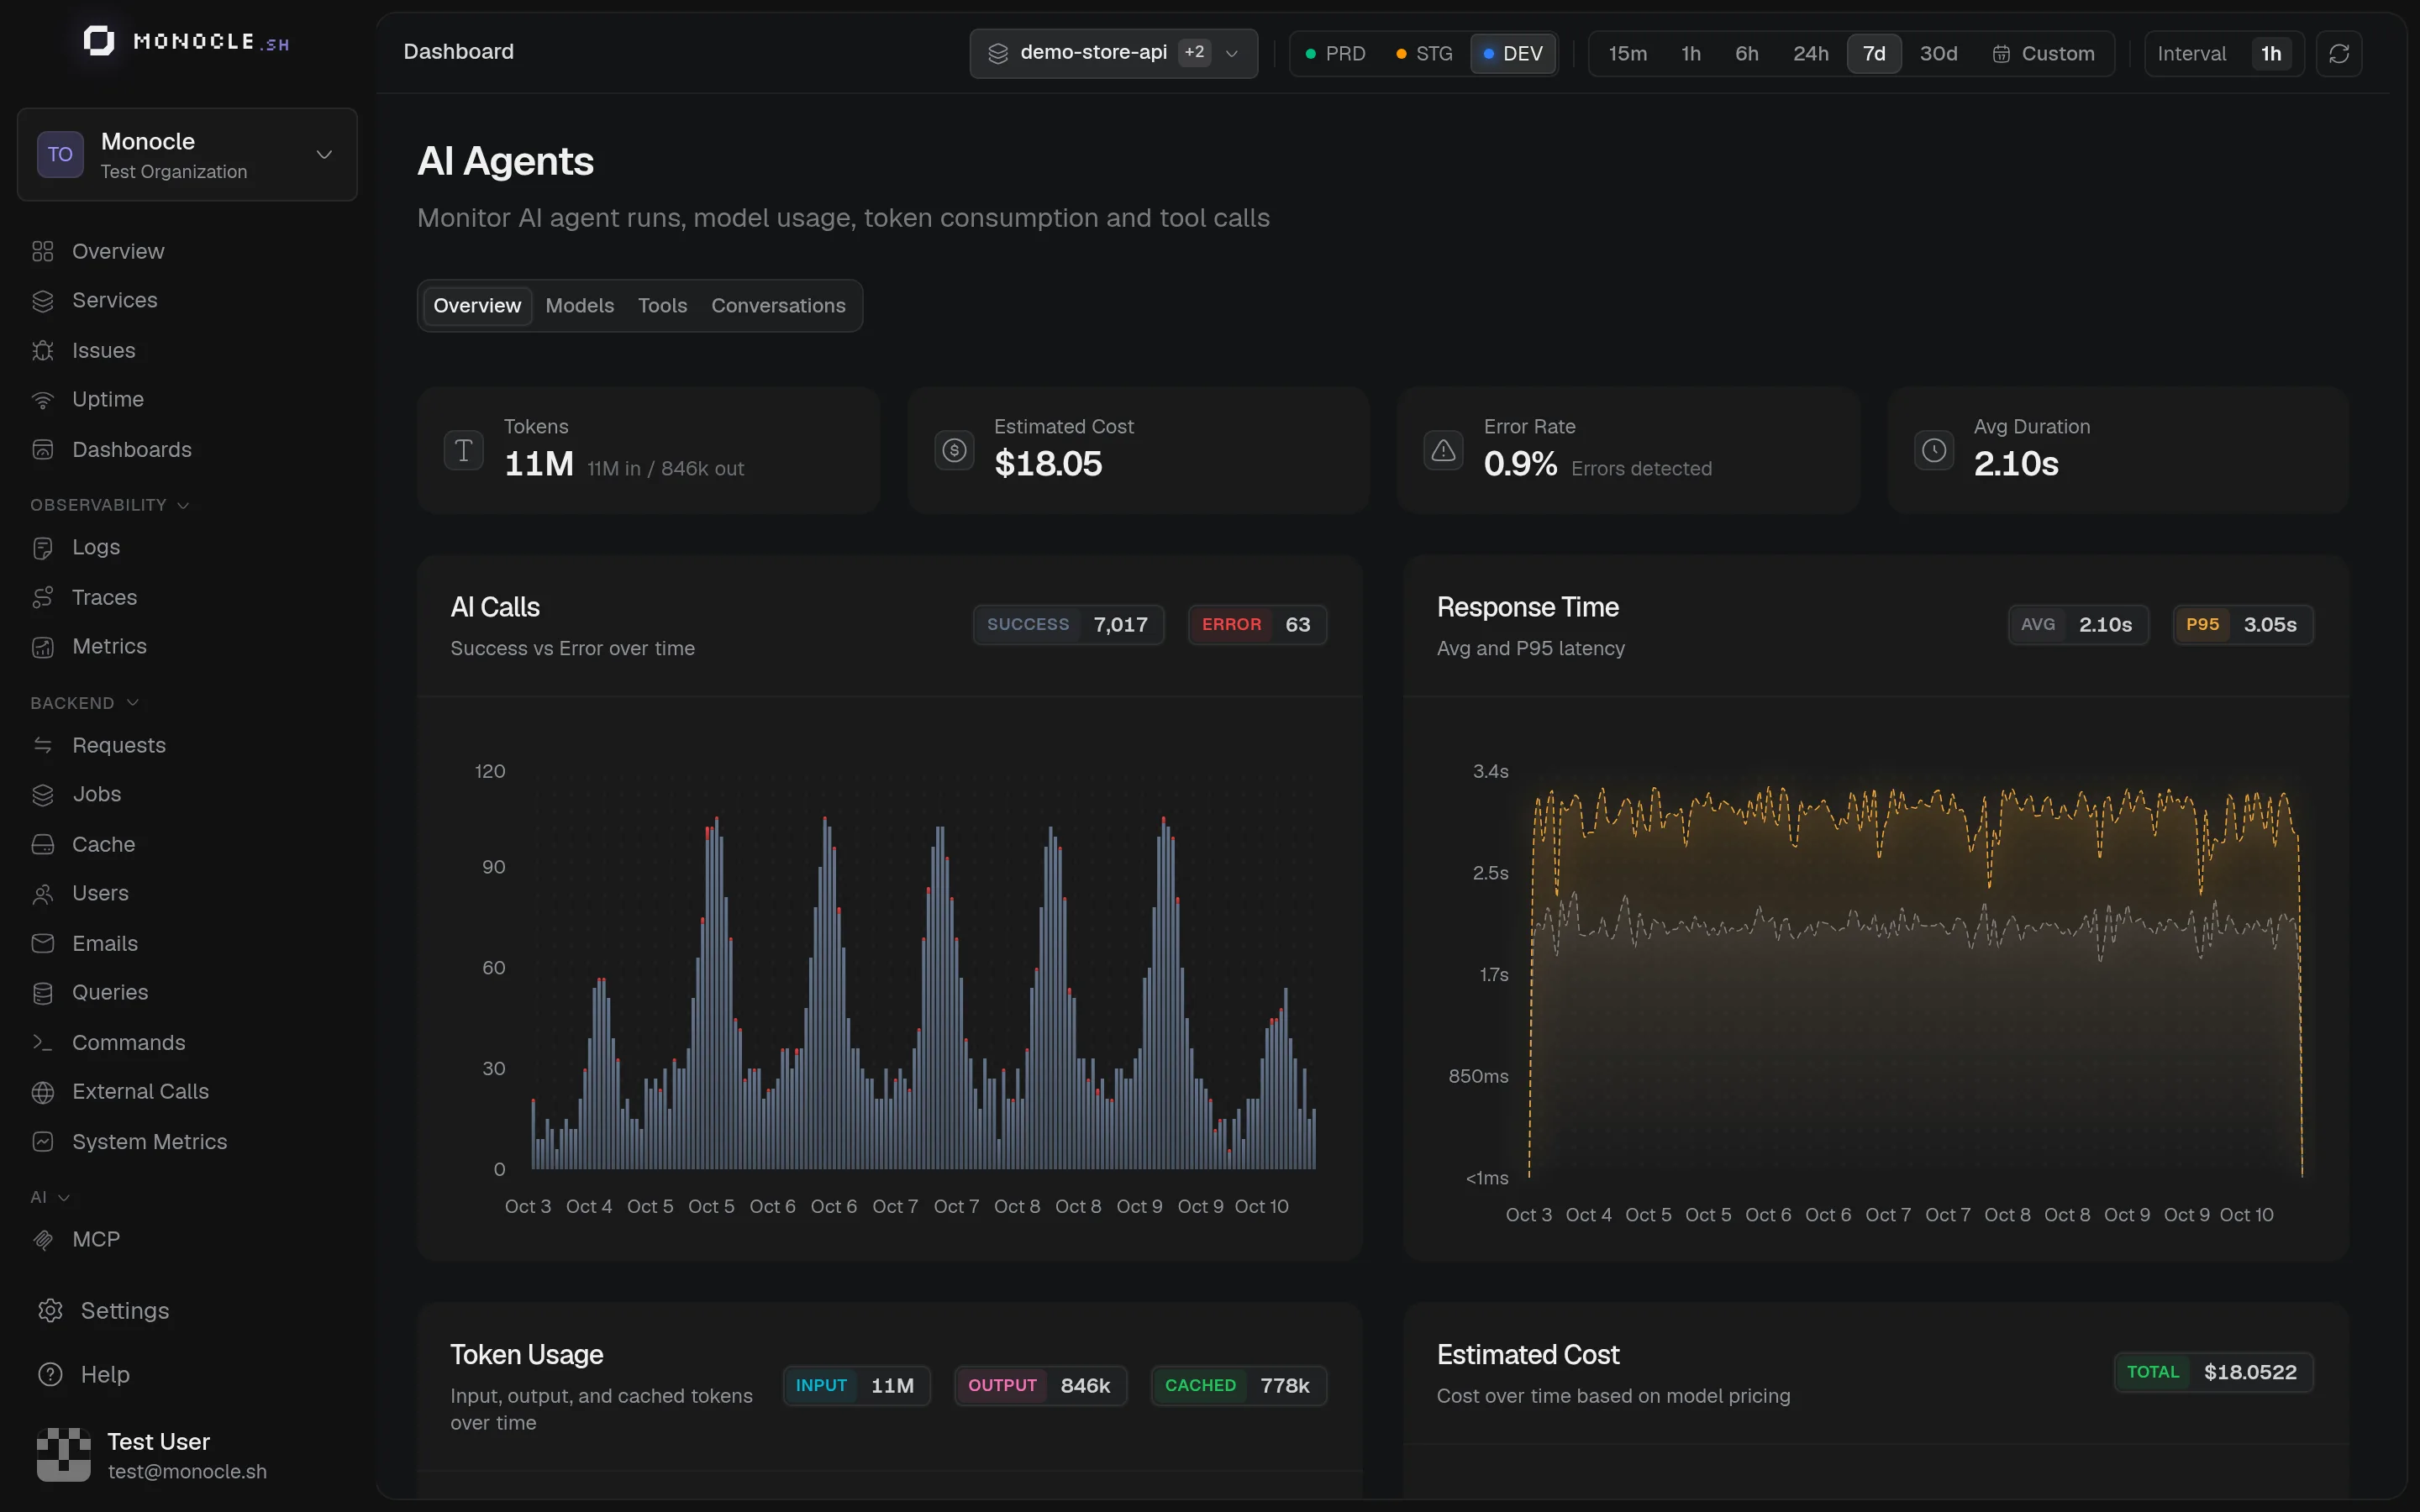Click the Queries database icon

pyautogui.click(x=42, y=992)
